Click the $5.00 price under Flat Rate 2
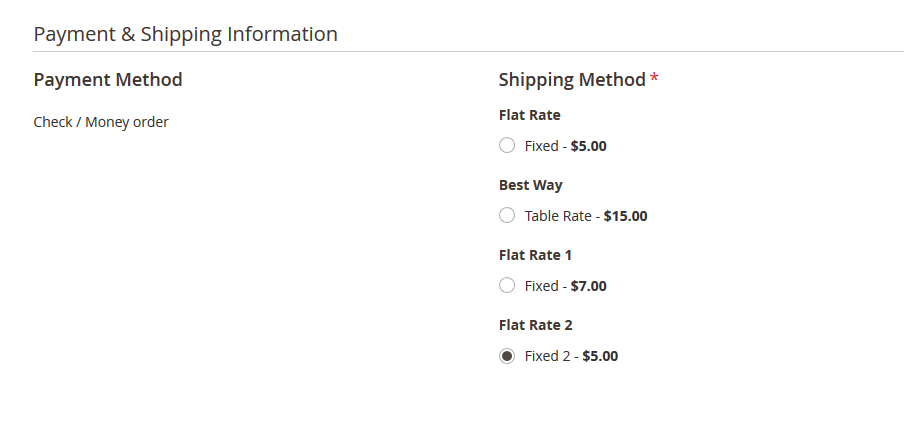Screen dimensions: 924x440 click(x=600, y=356)
